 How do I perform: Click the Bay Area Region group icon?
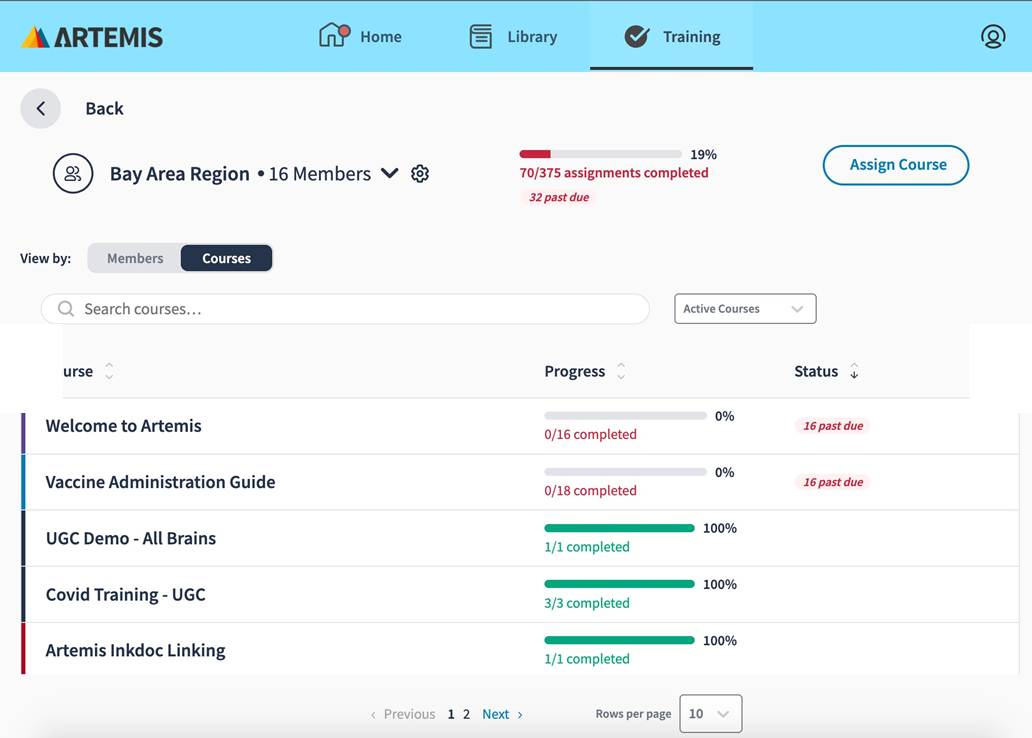73,174
